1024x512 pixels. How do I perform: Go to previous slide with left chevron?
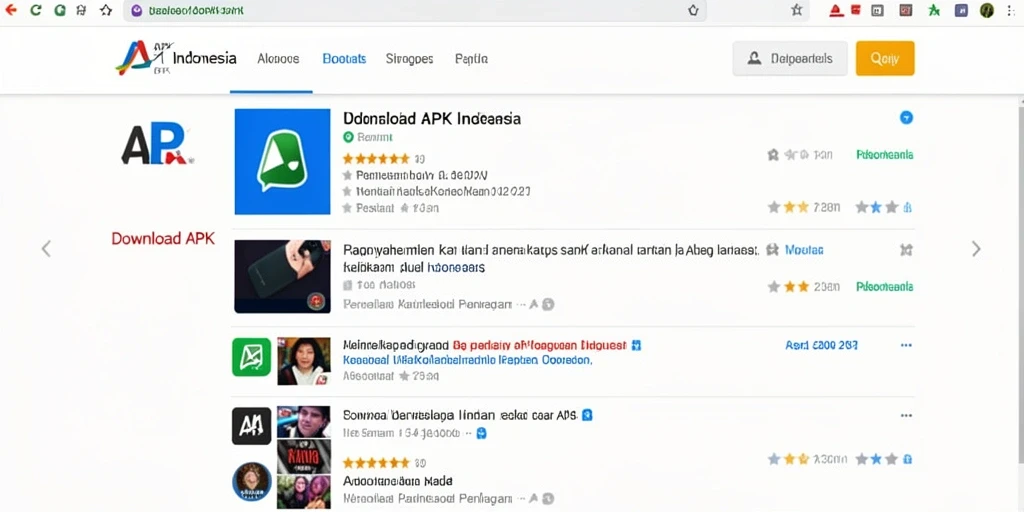(x=46, y=249)
